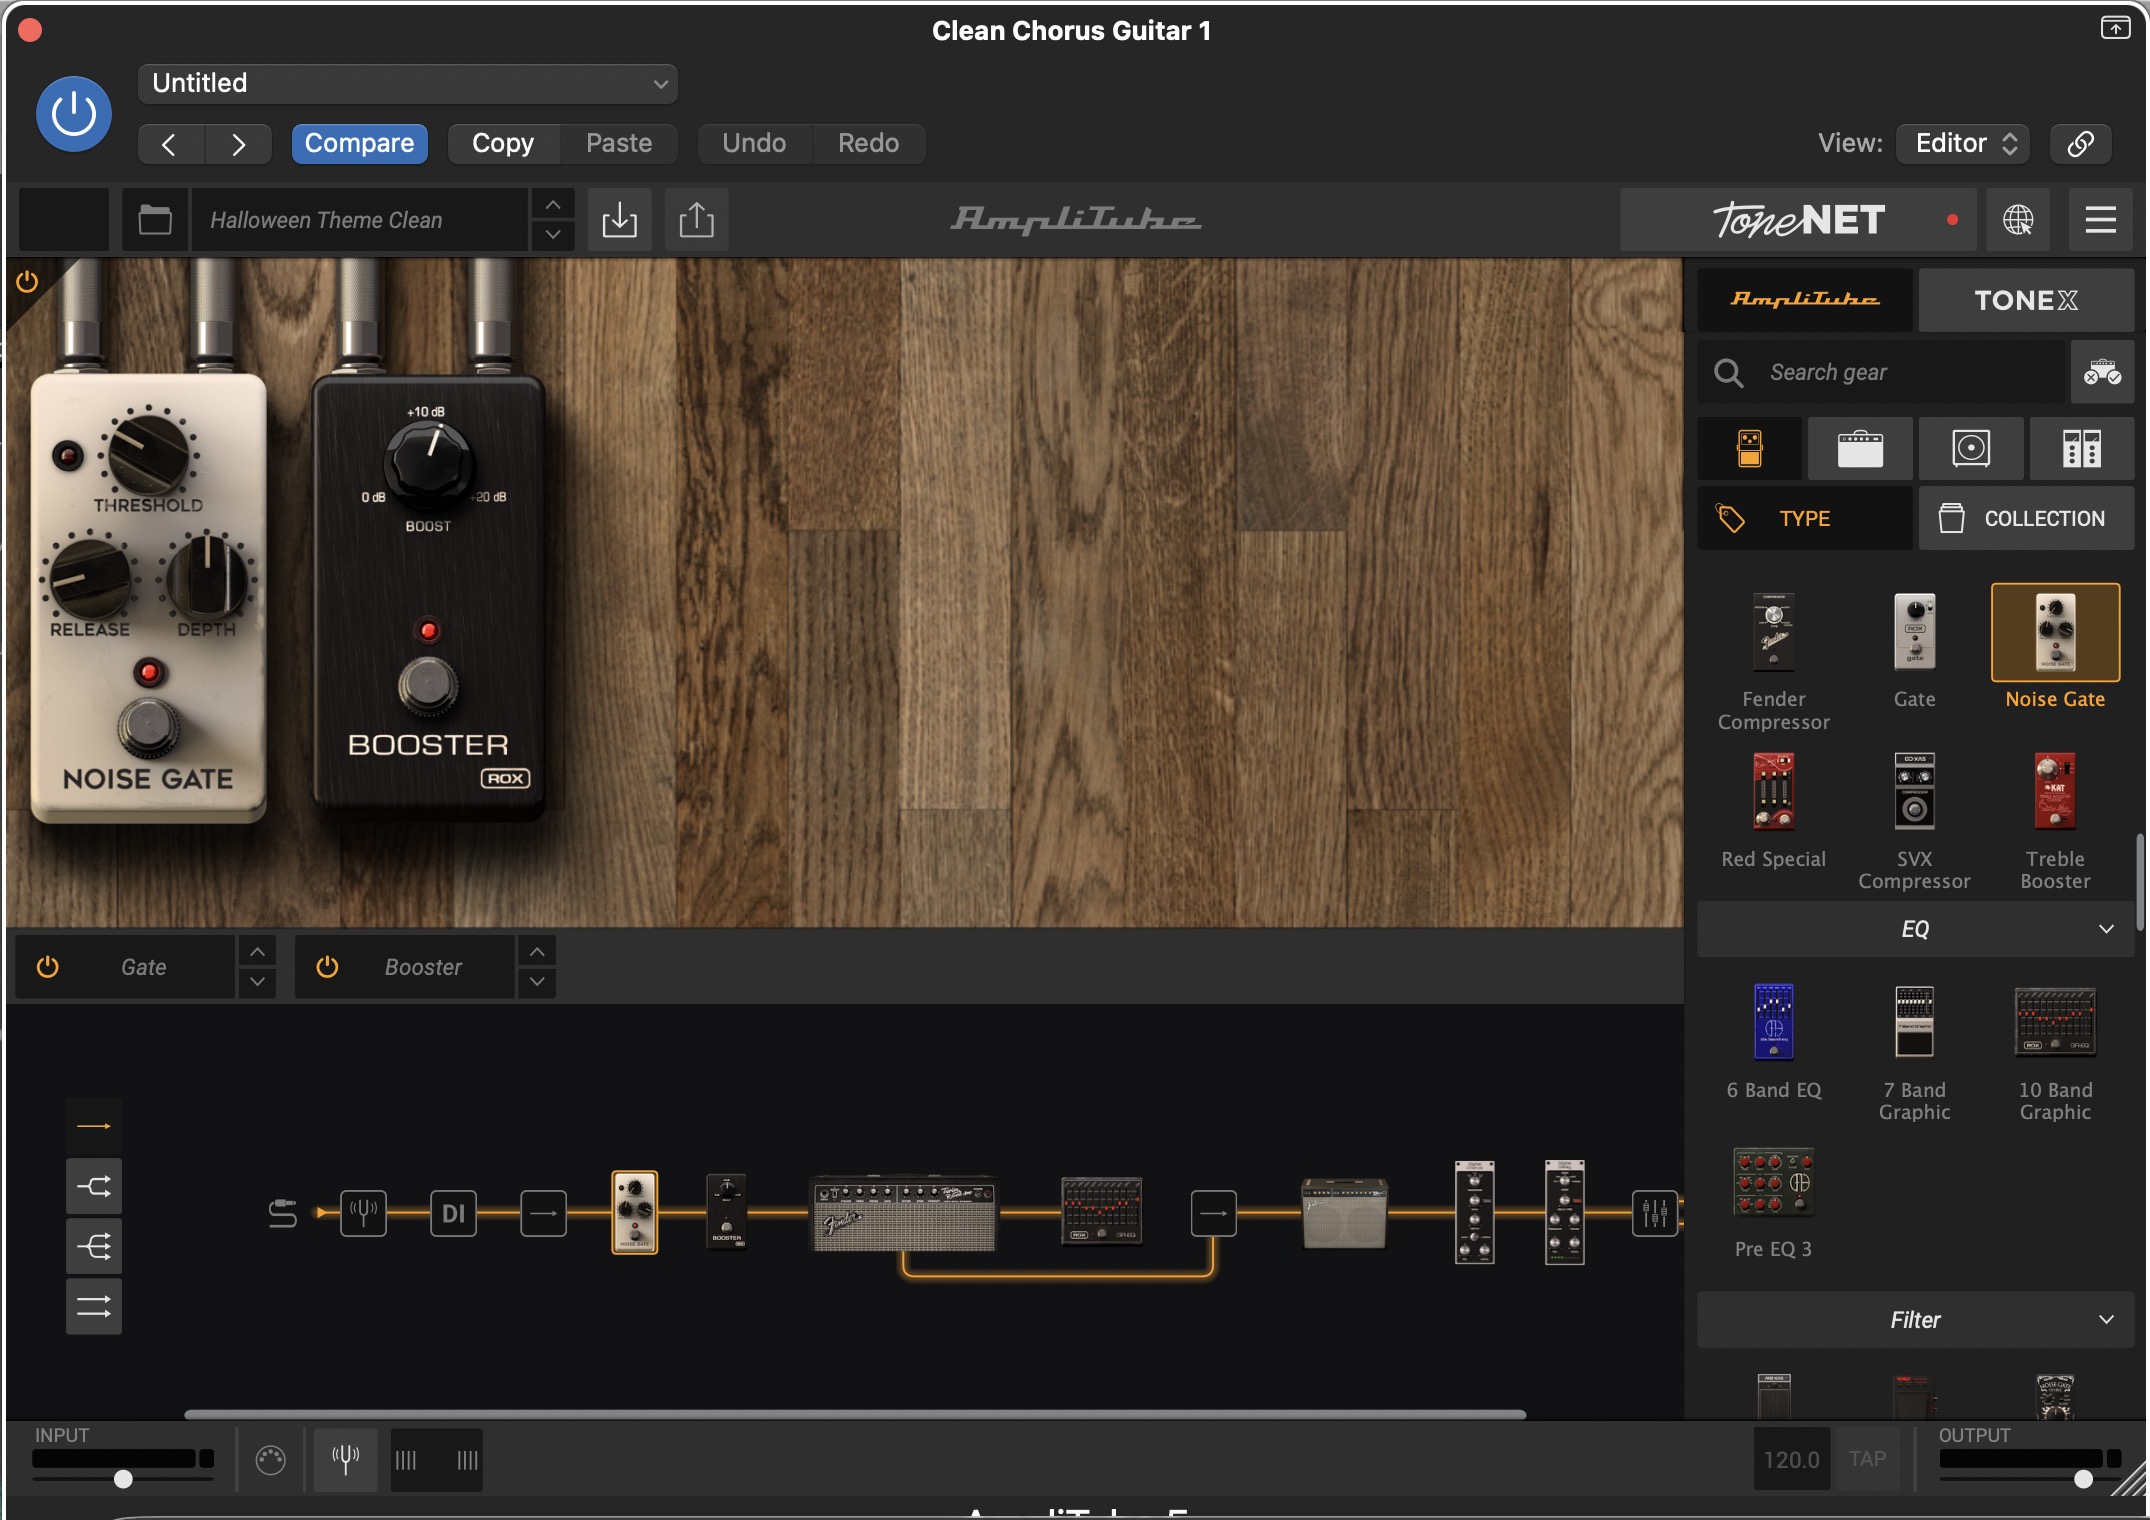The image size is (2150, 1520).
Task: Click the tuner icon in the bottom bar
Action: [345, 1460]
